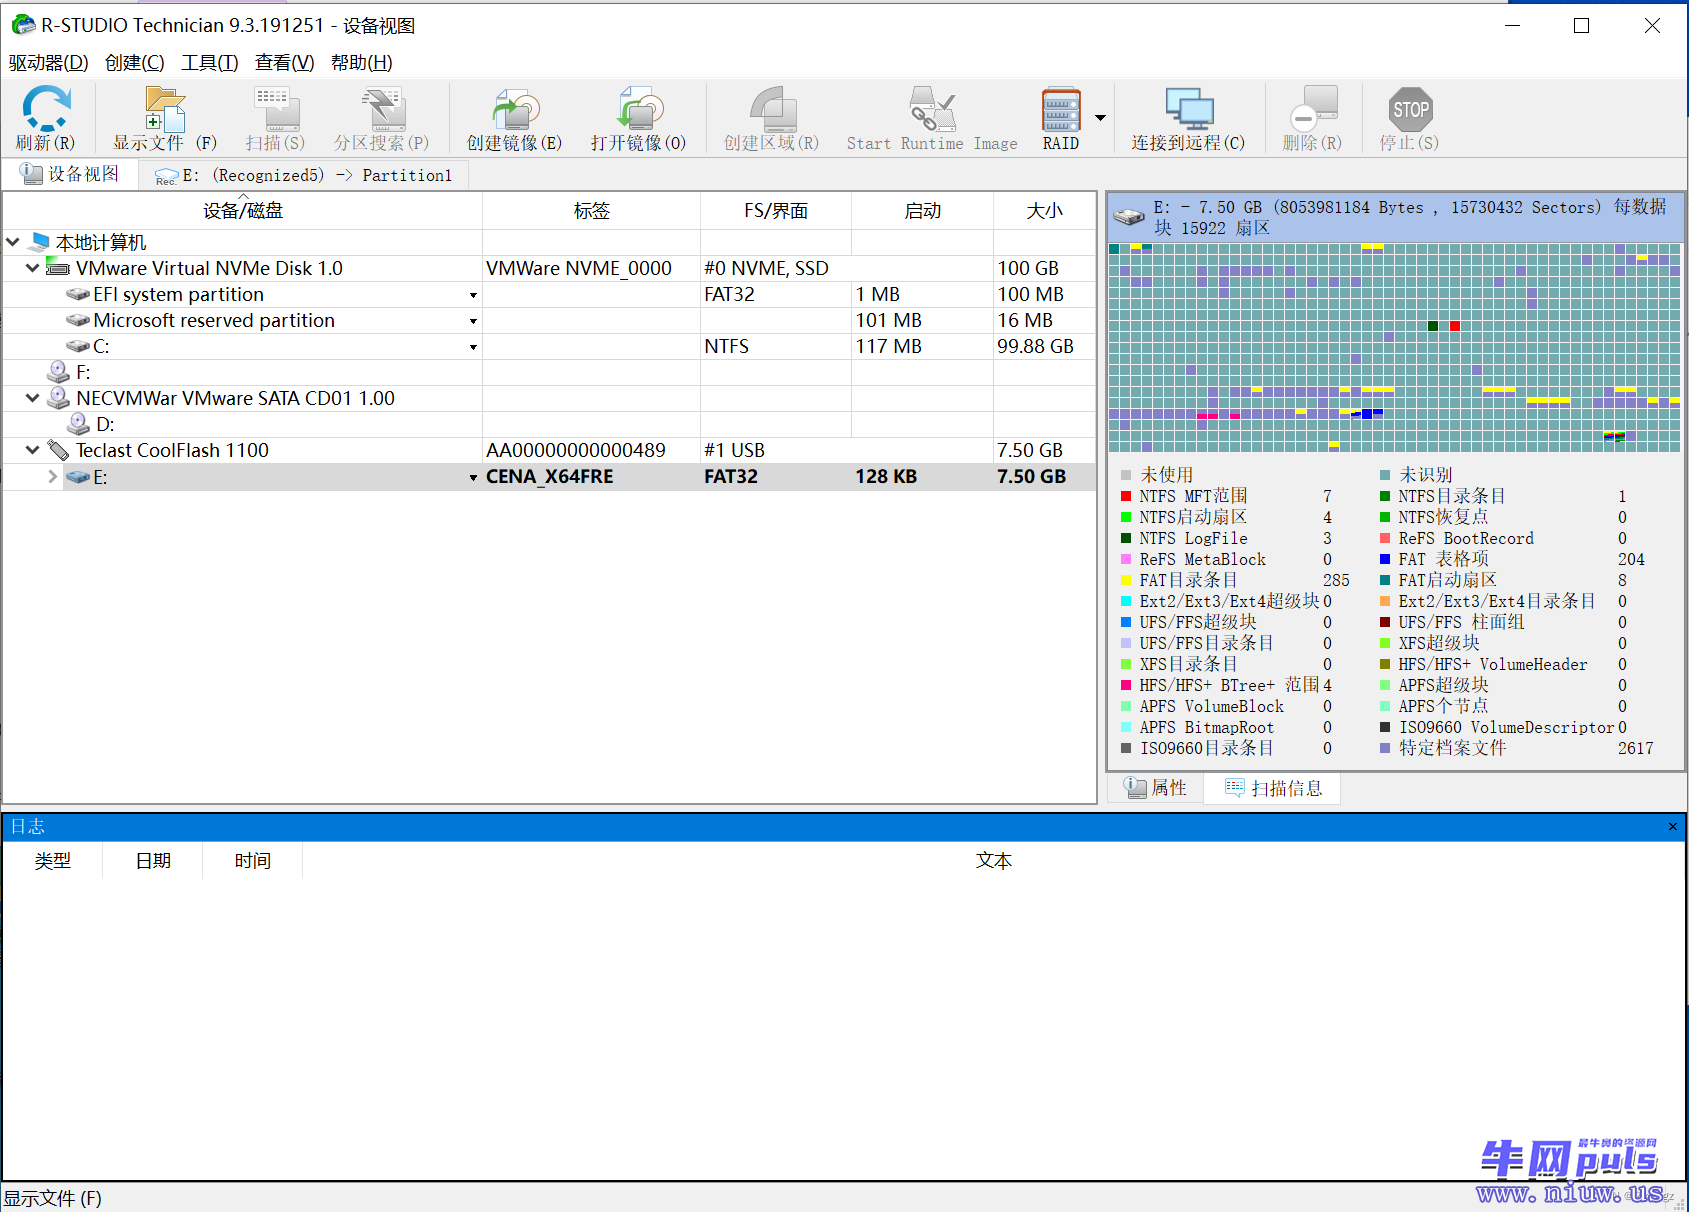The height and width of the screenshot is (1212, 1689).
Task: Click the 文本 log column header
Action: (x=993, y=861)
